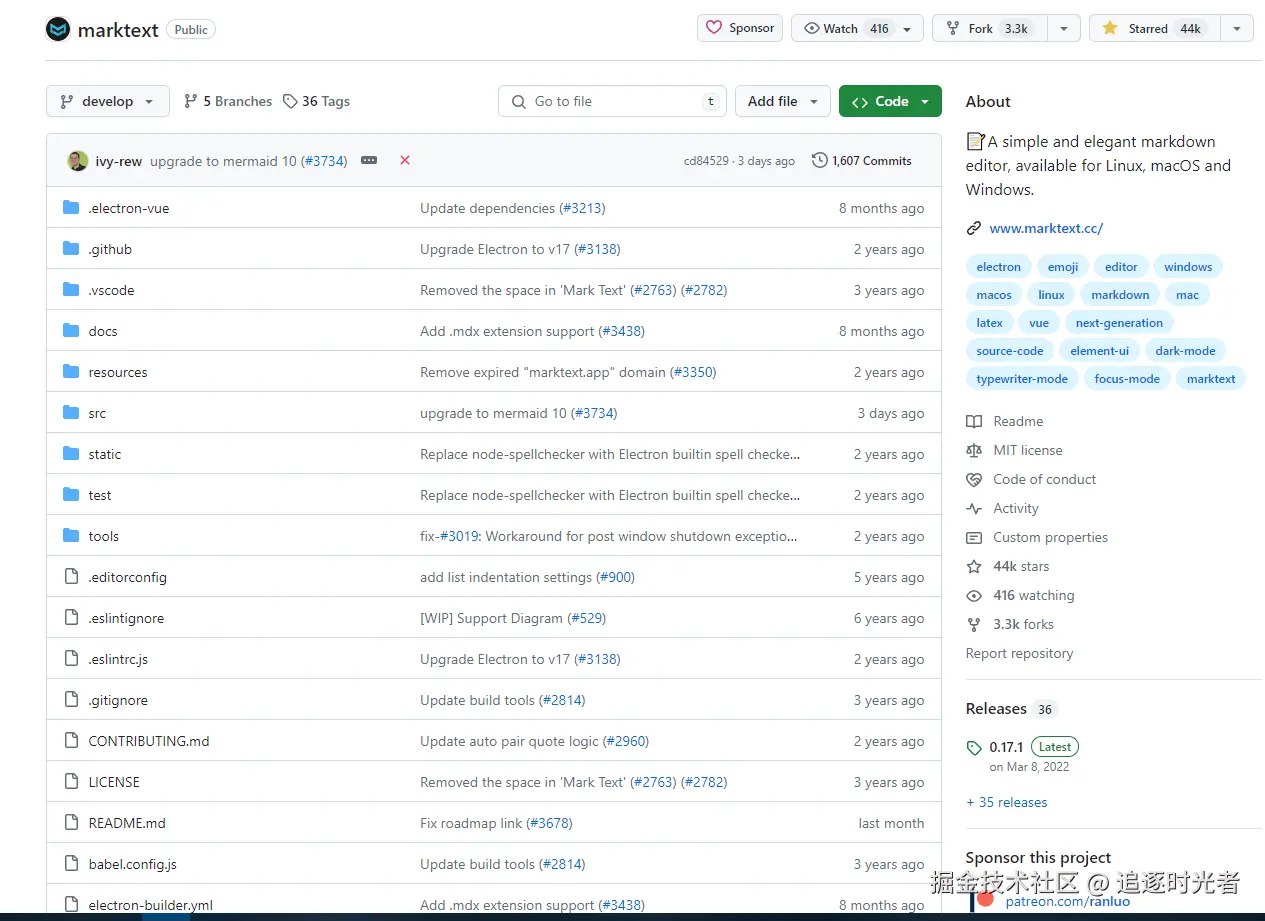Click the .vscode folder icon
The image size is (1265, 921).
71,290
